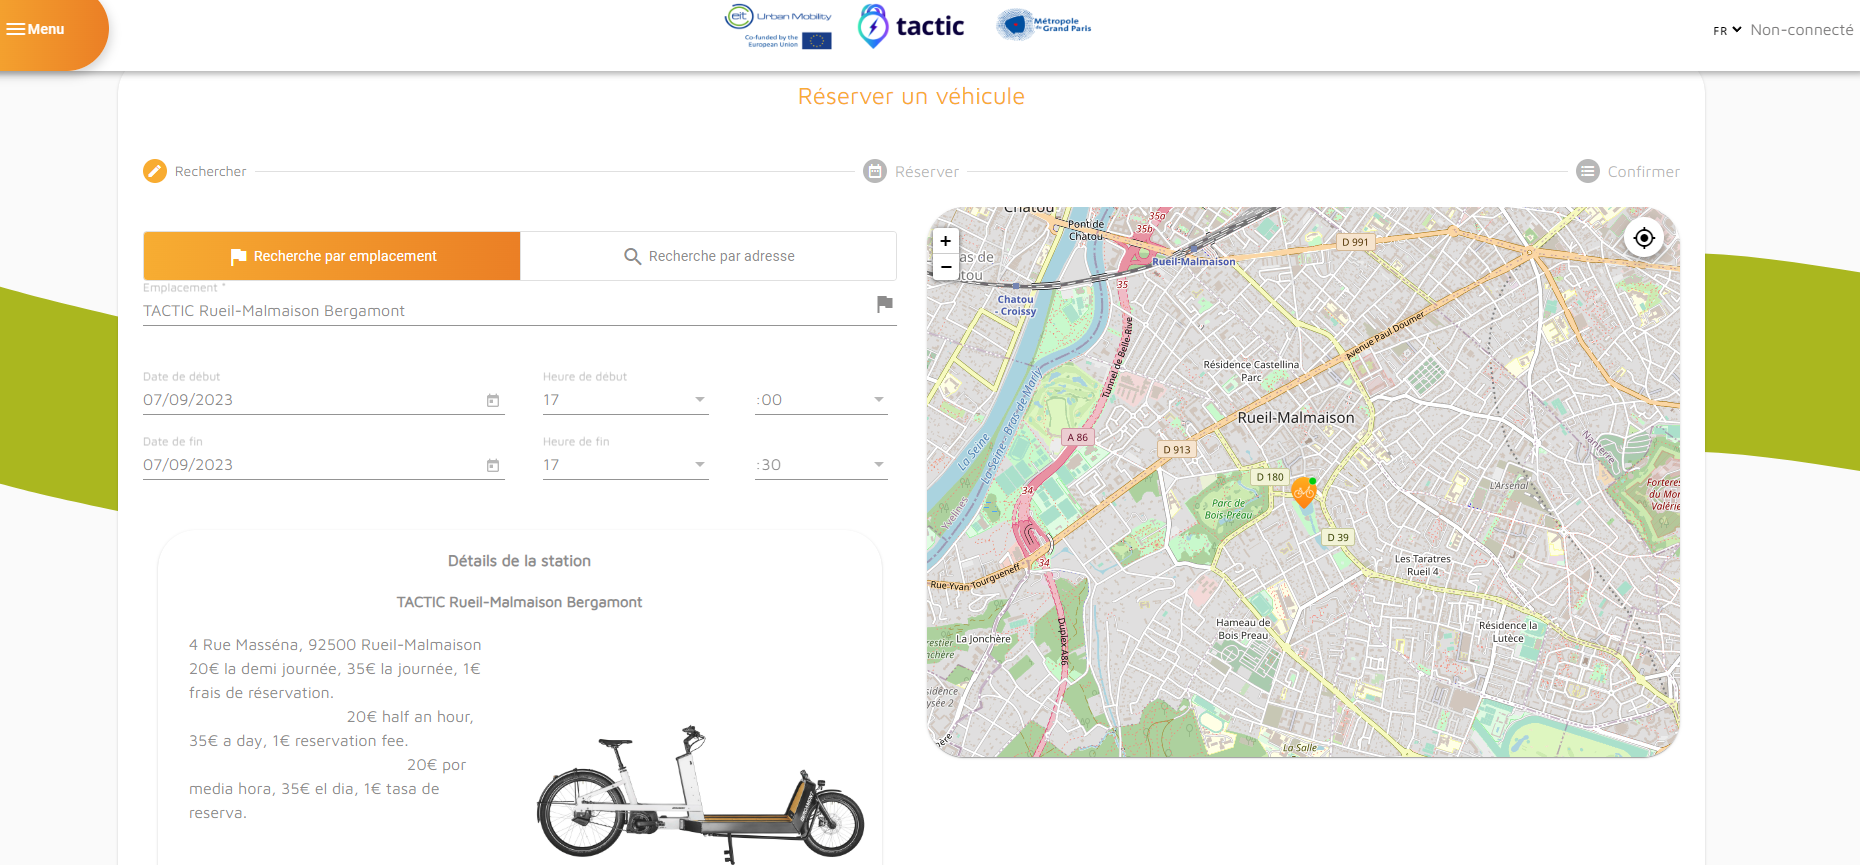Click the flag icon on Recherche par emplacement

pyautogui.click(x=238, y=257)
